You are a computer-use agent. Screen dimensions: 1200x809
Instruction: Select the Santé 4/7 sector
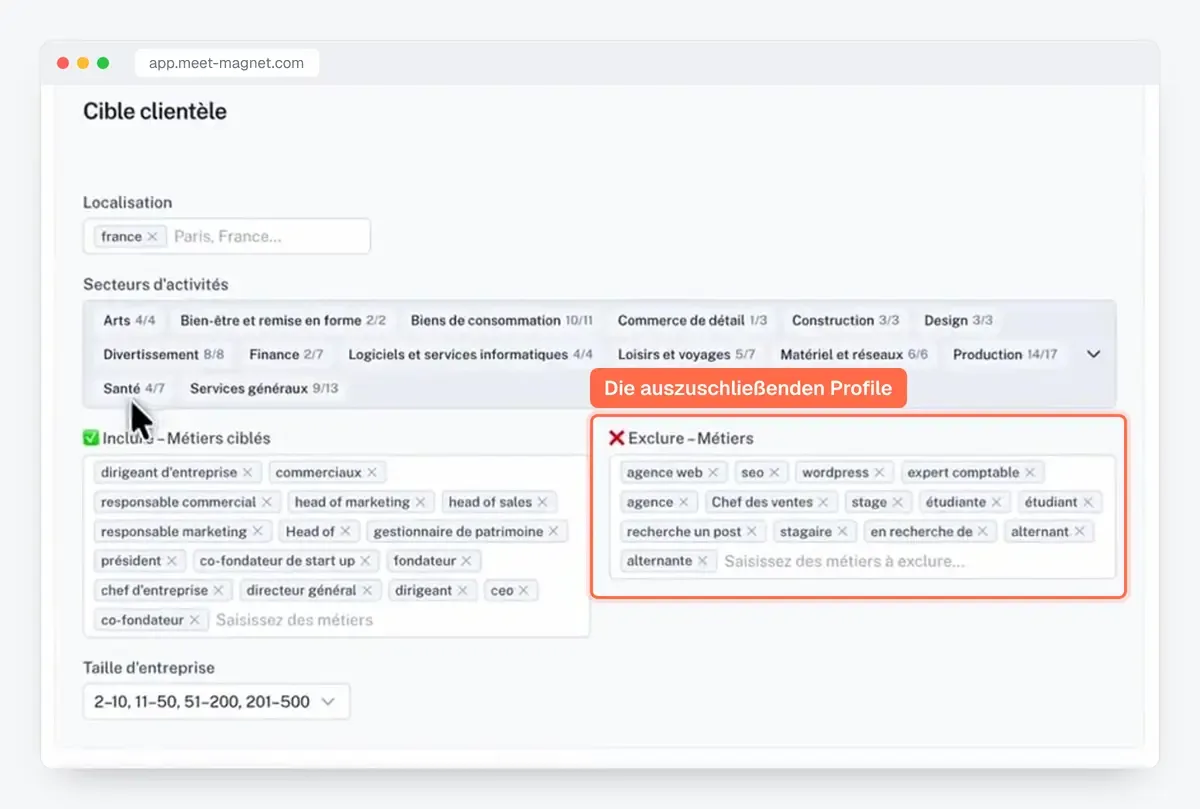point(134,389)
